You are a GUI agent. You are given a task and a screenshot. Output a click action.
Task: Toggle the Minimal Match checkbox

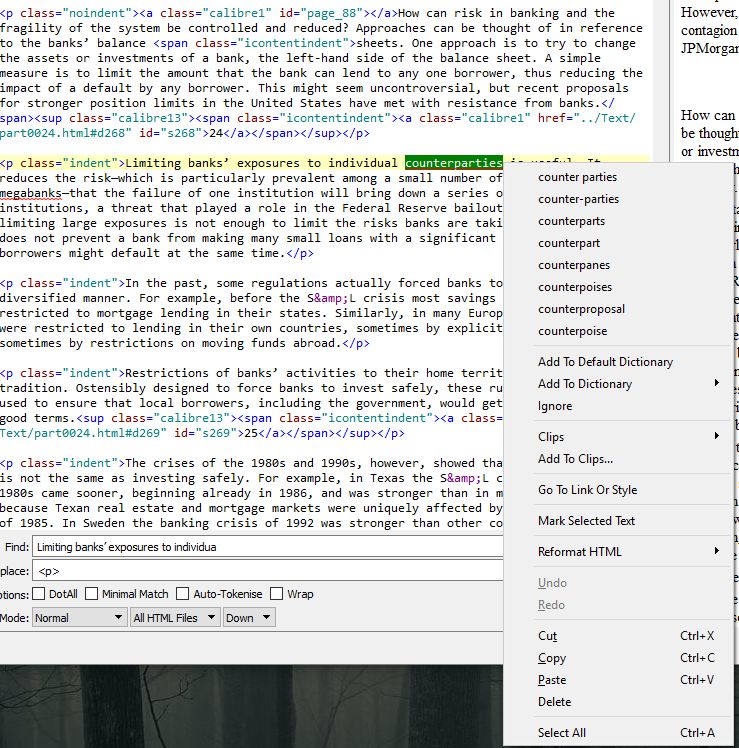click(92, 594)
